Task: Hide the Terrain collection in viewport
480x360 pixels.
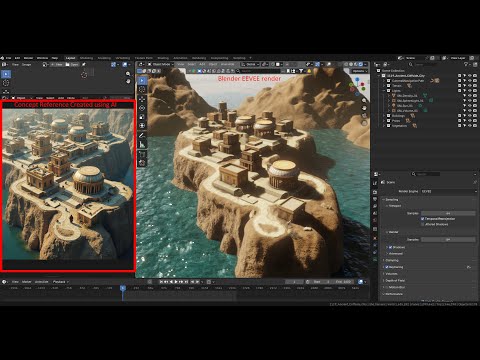Action: point(470,86)
